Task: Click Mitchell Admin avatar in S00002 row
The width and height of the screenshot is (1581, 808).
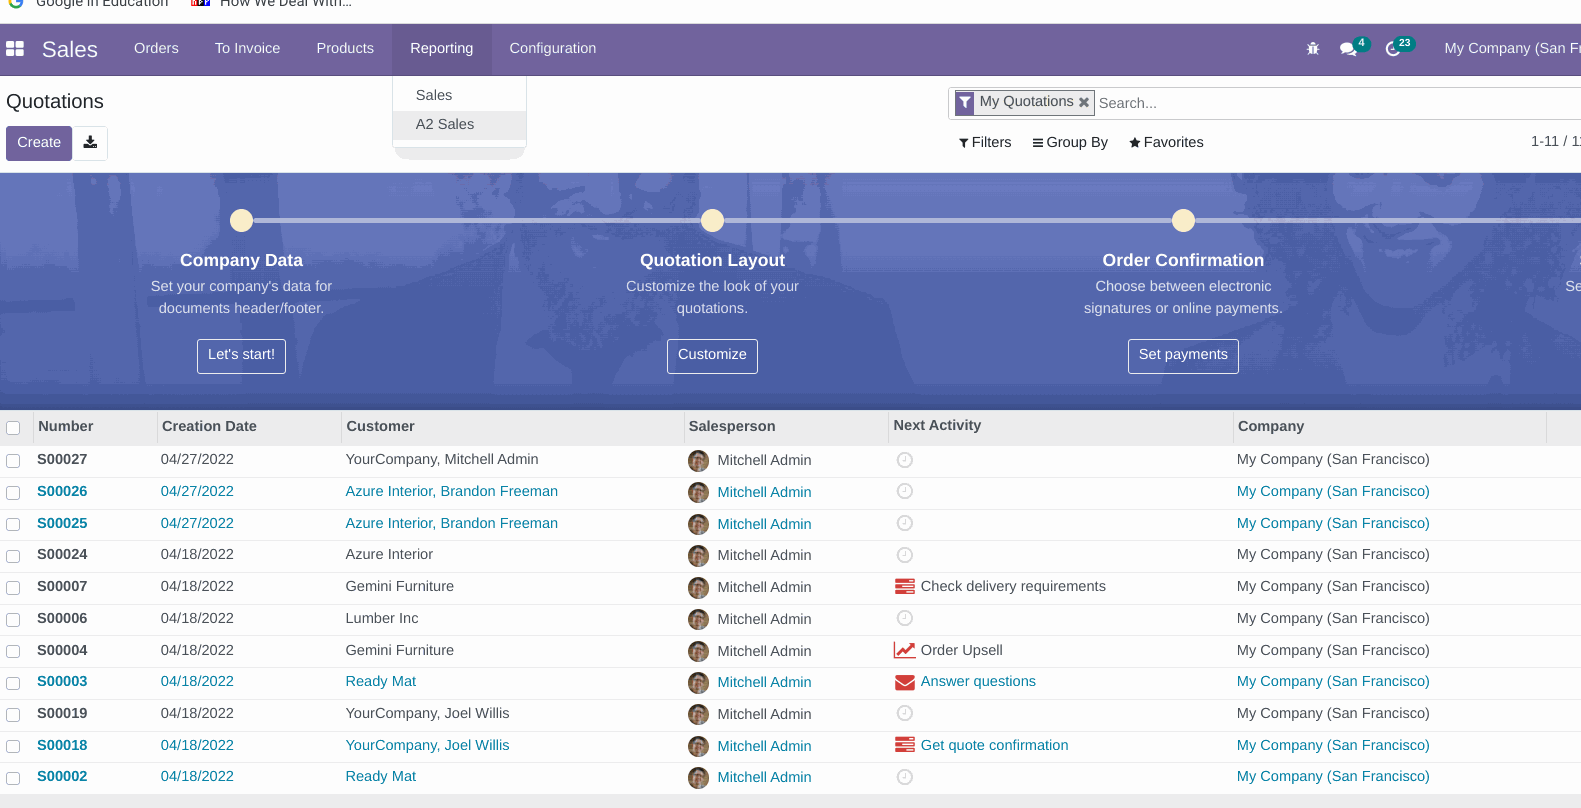Action: (x=699, y=777)
